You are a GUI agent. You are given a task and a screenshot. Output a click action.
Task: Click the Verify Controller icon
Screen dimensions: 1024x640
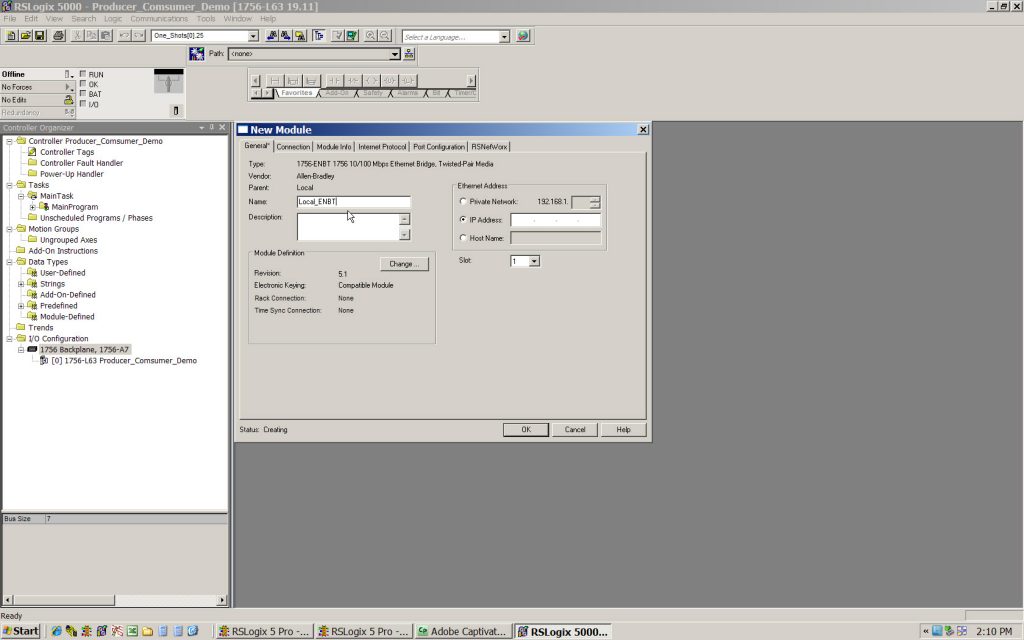pos(352,36)
